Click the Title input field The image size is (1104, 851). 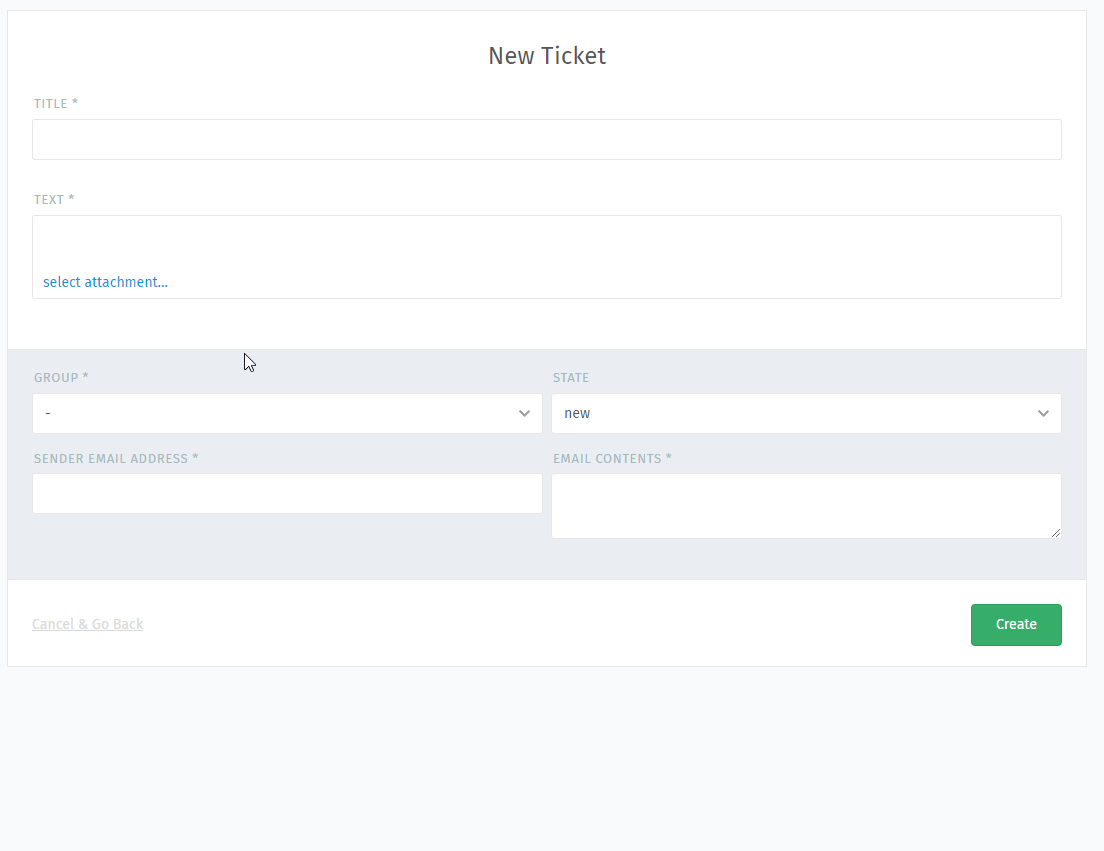point(546,139)
